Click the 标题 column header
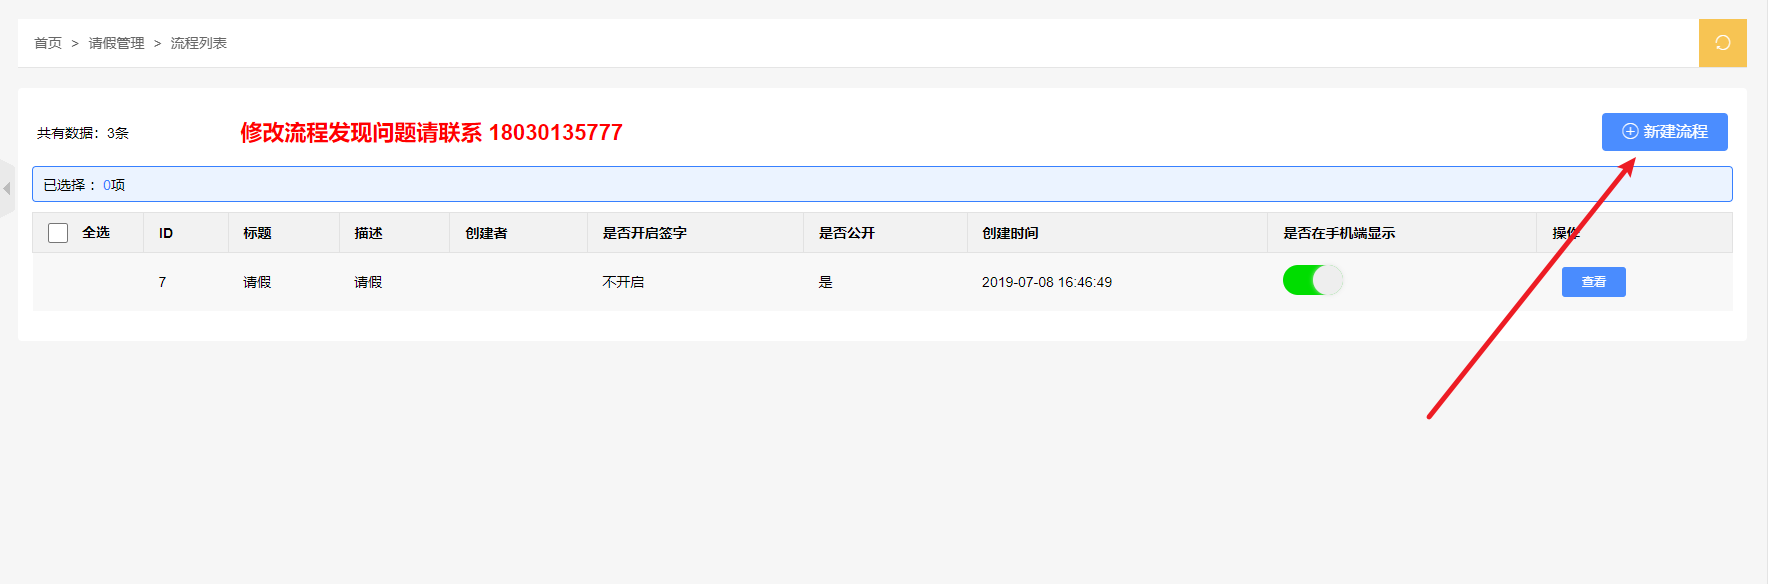 click(257, 233)
